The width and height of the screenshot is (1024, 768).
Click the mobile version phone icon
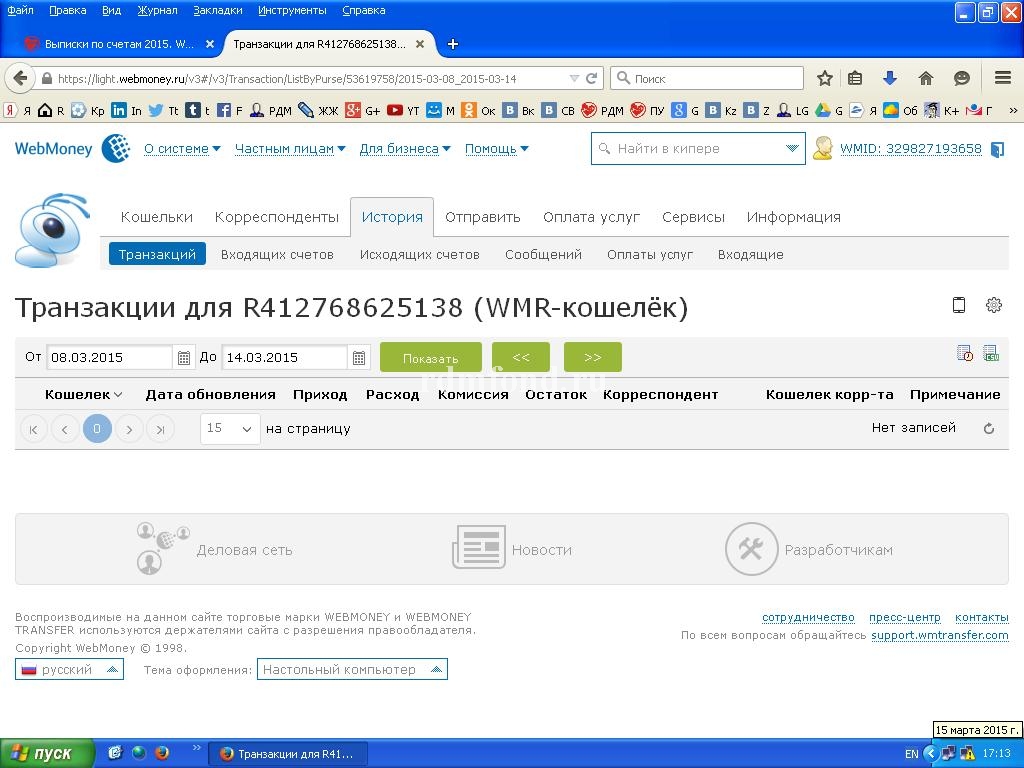point(959,305)
